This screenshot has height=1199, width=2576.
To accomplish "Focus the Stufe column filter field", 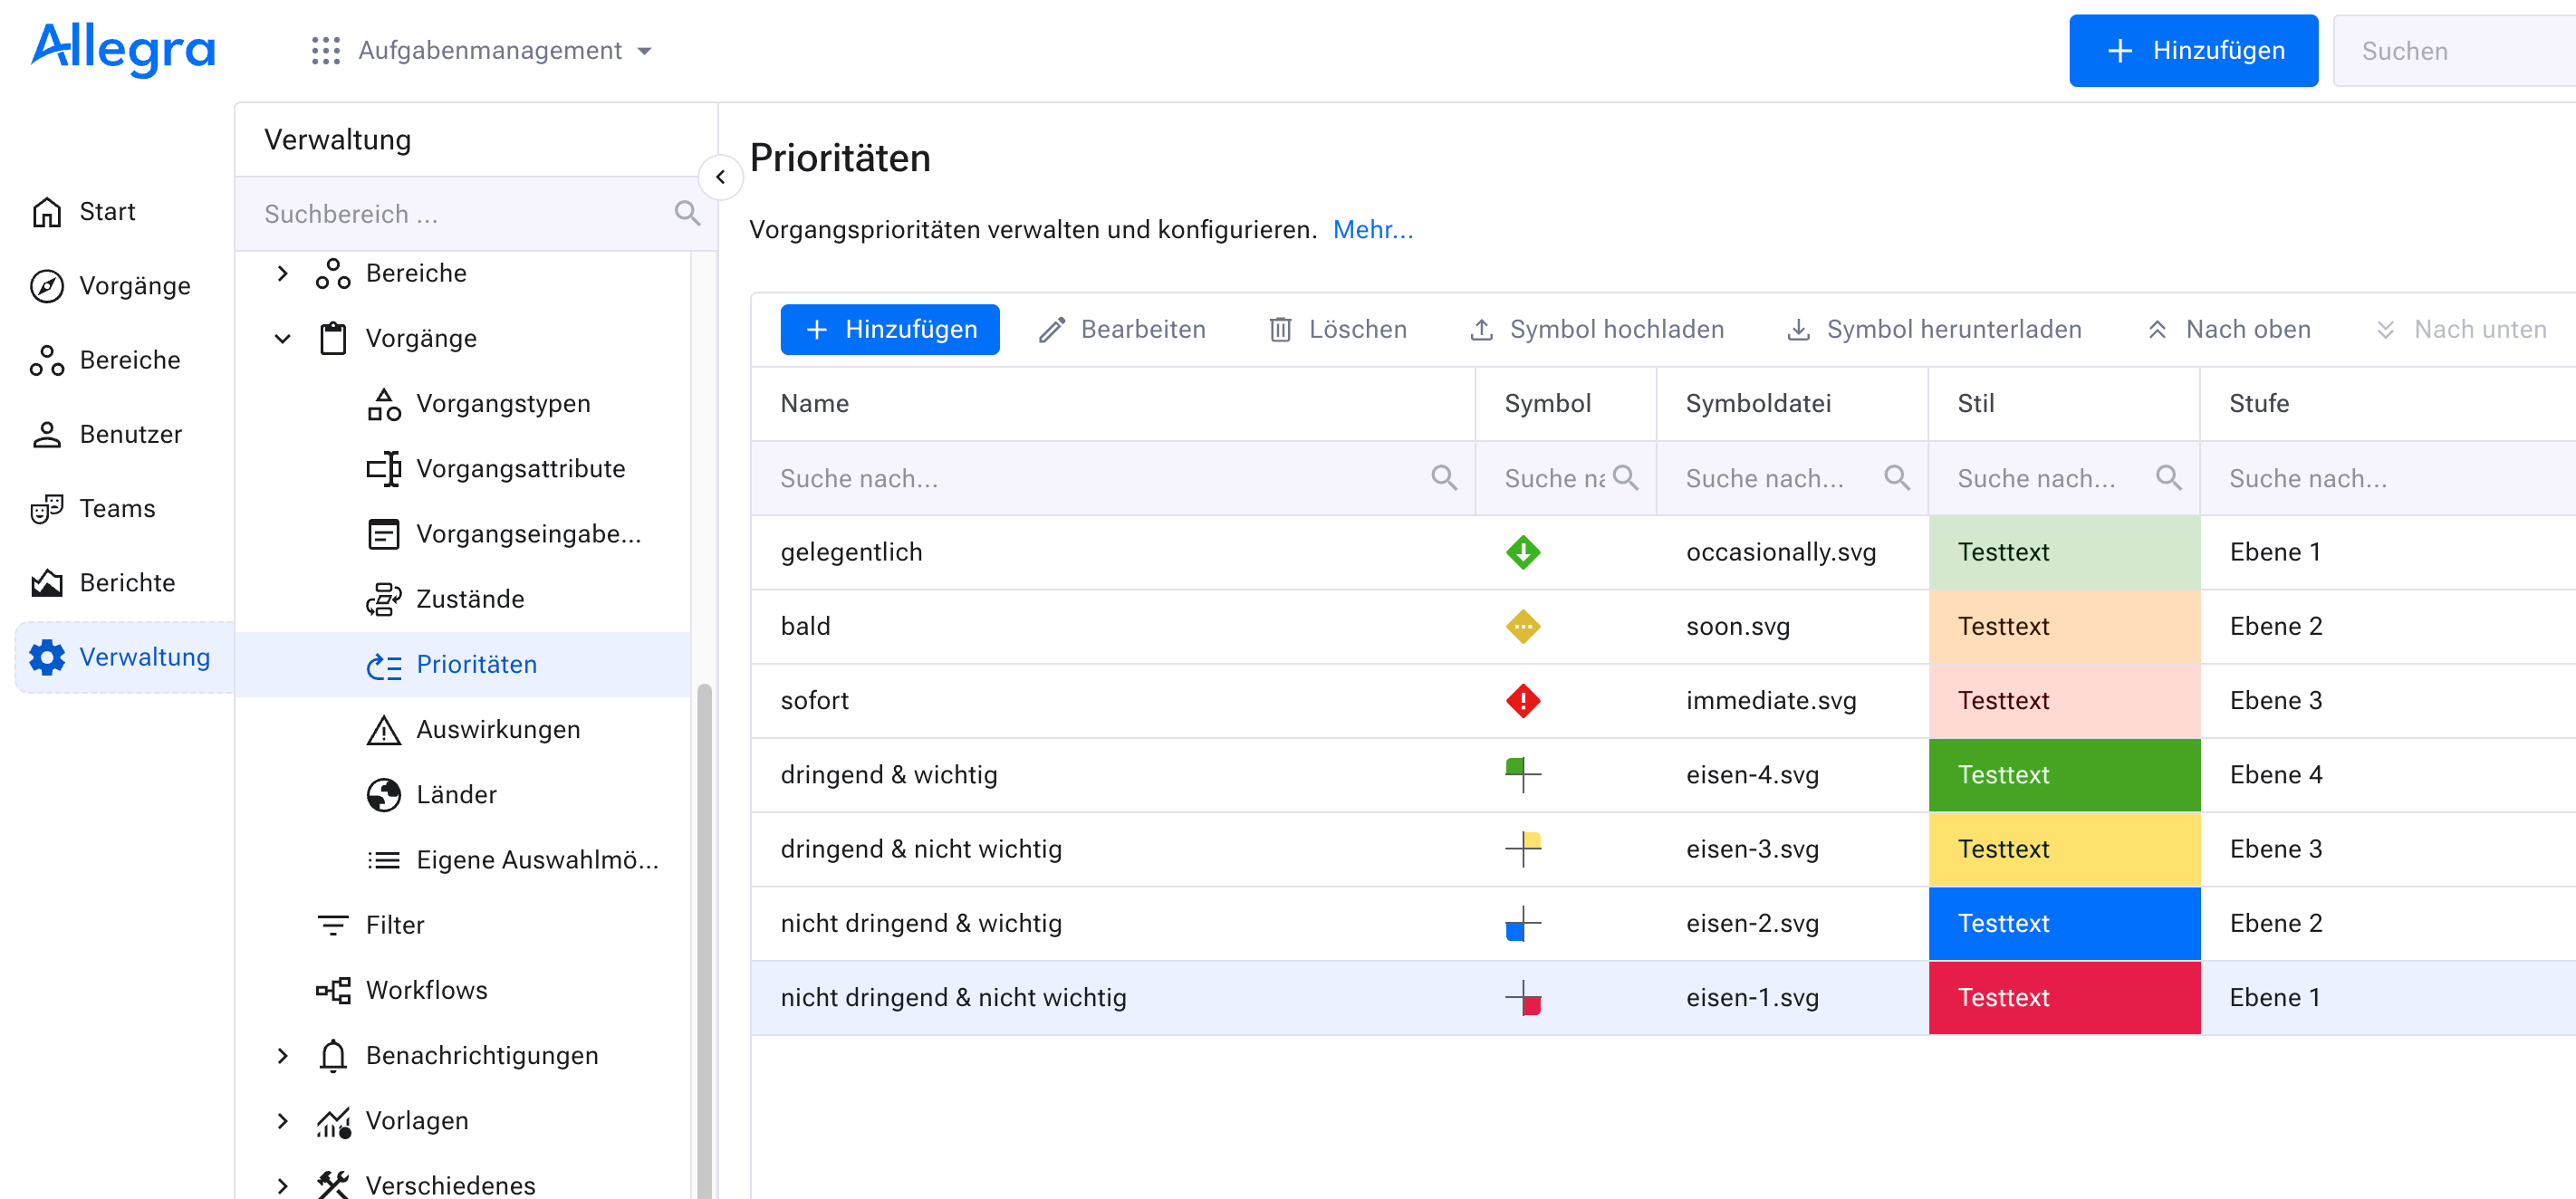I will (x=2388, y=478).
